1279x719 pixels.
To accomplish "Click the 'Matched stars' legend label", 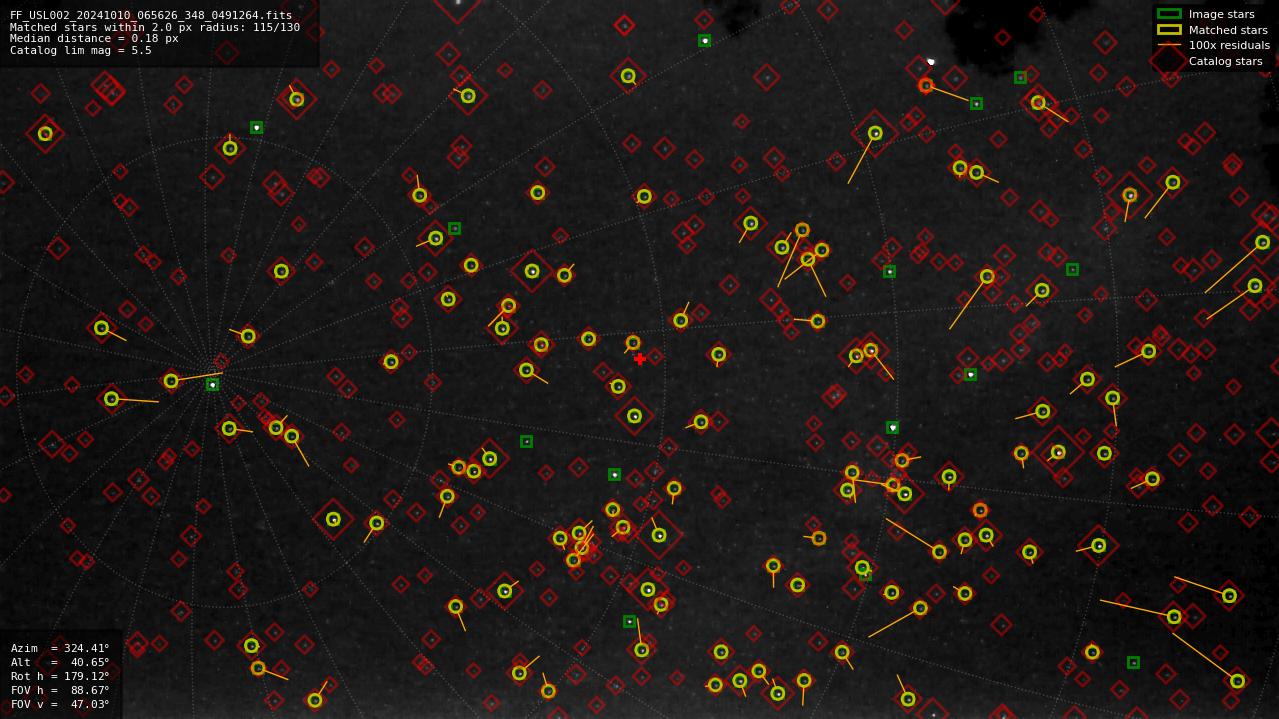I will [1228, 30].
